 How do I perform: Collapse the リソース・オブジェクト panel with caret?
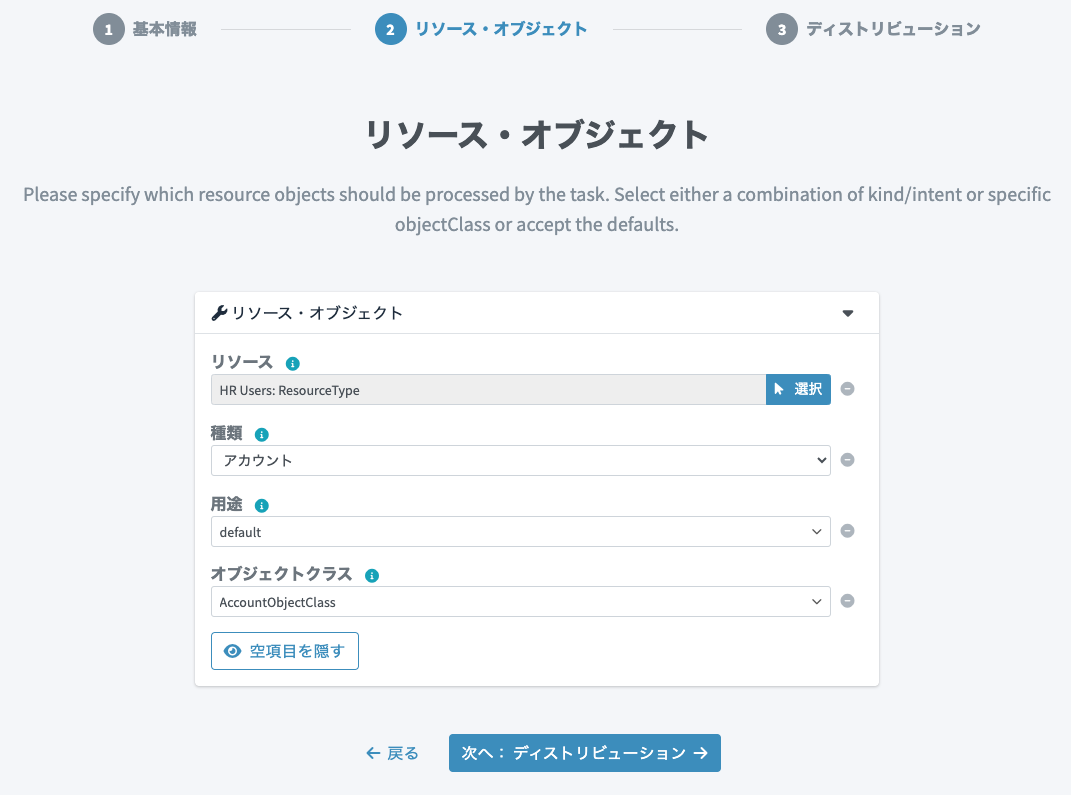pos(848,313)
